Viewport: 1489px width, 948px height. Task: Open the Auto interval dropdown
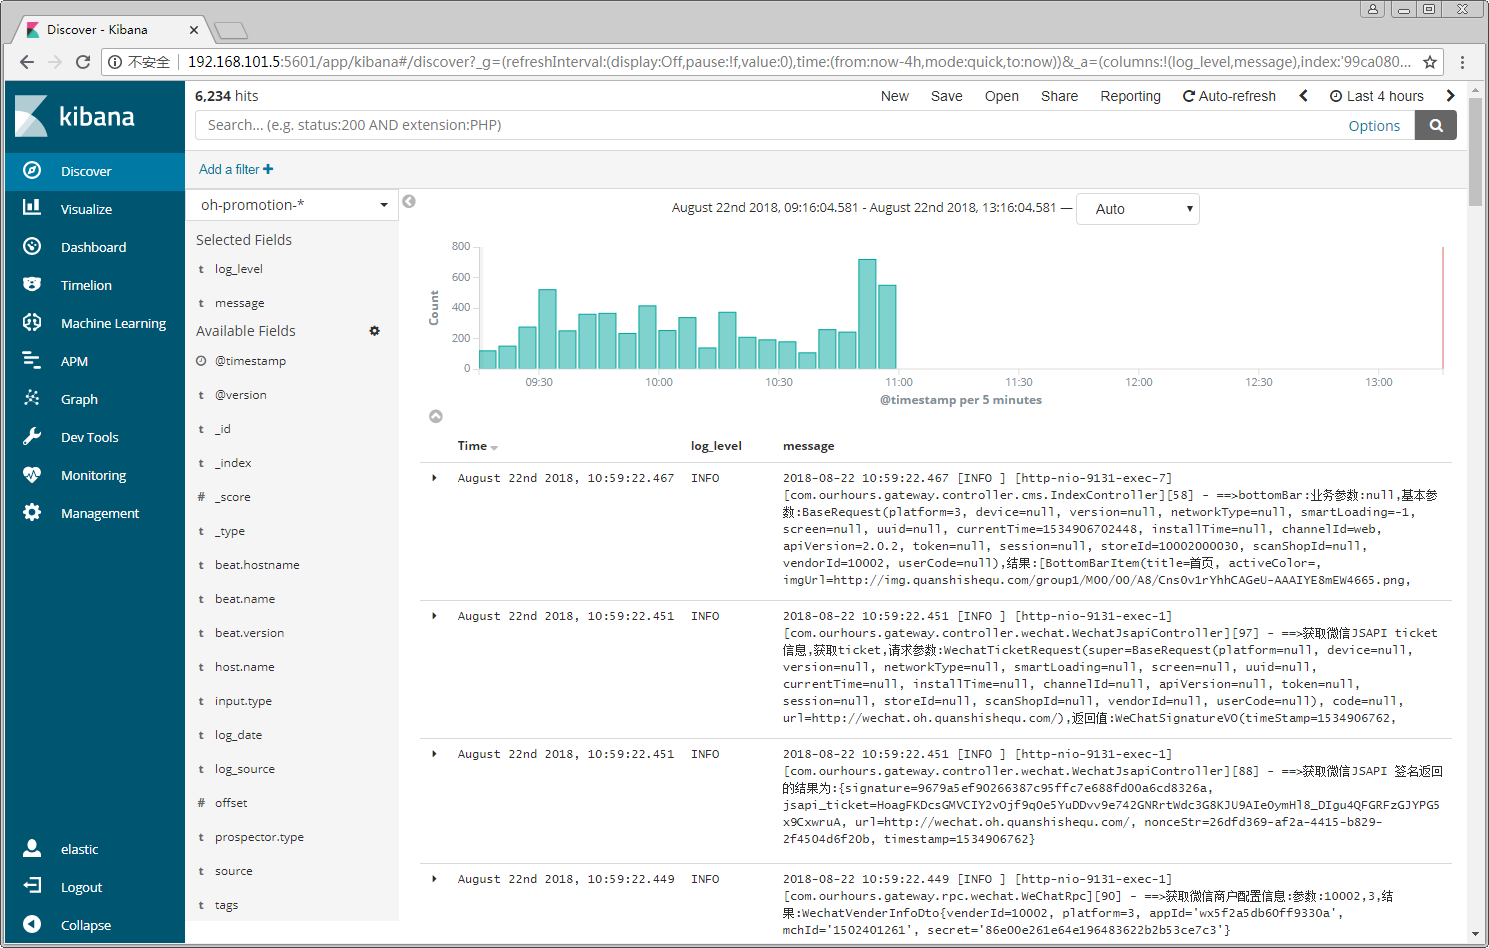click(x=1137, y=209)
